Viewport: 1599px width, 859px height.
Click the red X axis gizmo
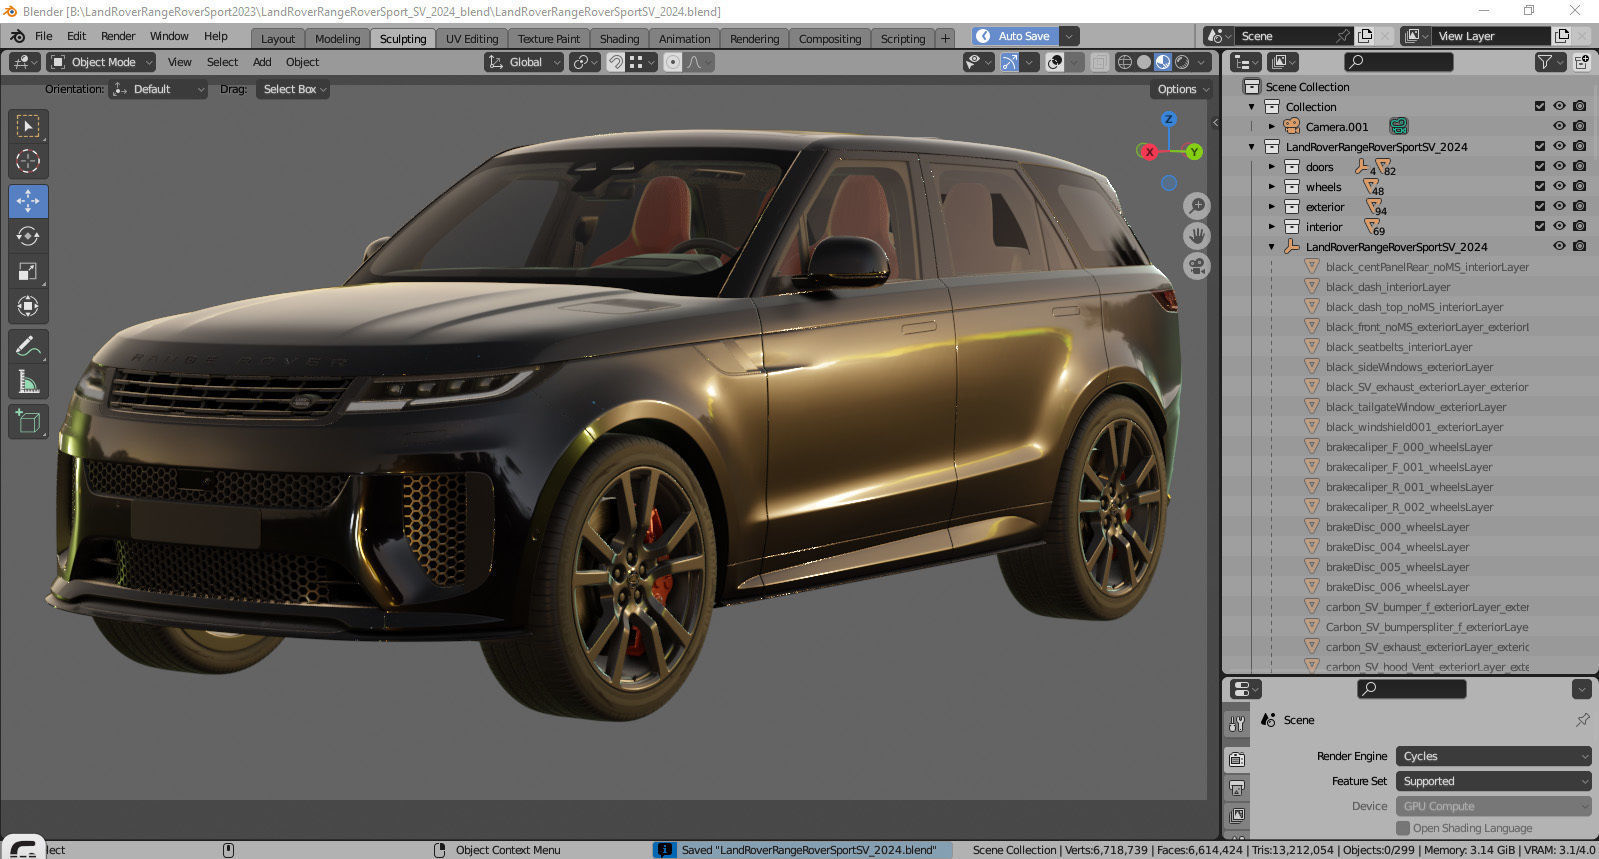(1149, 152)
